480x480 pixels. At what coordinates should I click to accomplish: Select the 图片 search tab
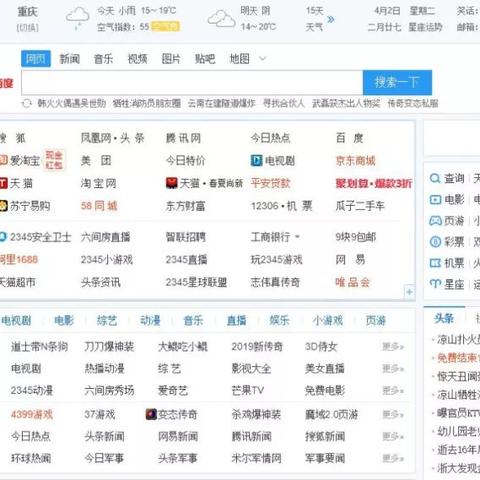[x=171, y=59]
